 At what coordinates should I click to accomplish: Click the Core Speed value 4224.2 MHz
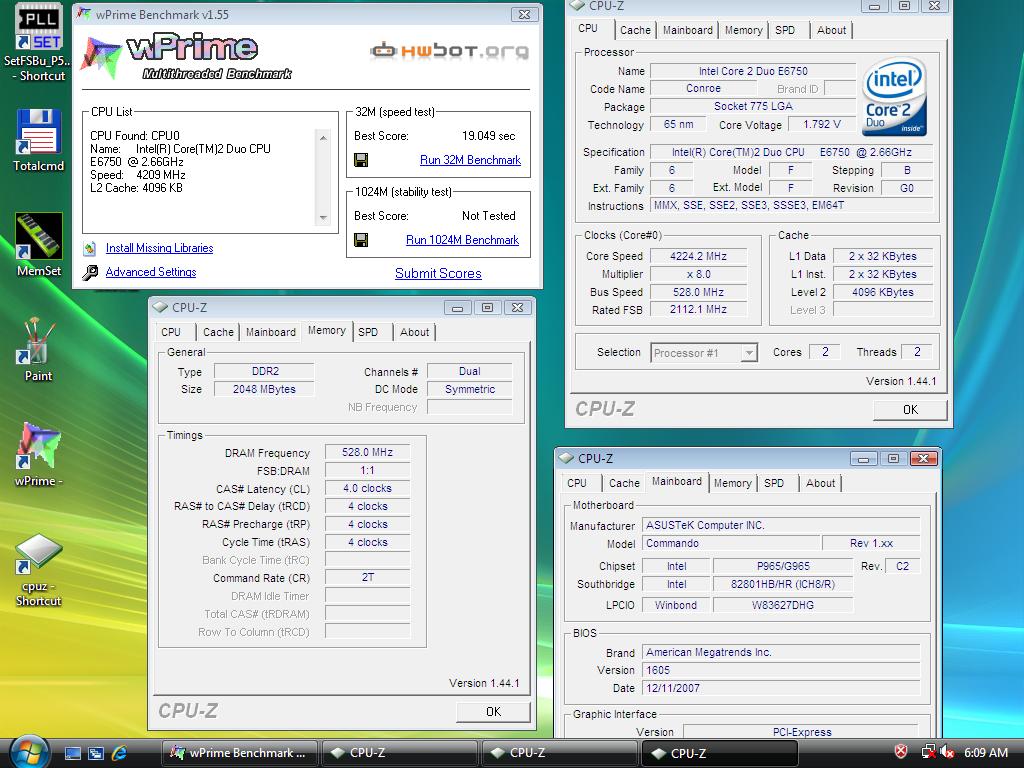(698, 257)
